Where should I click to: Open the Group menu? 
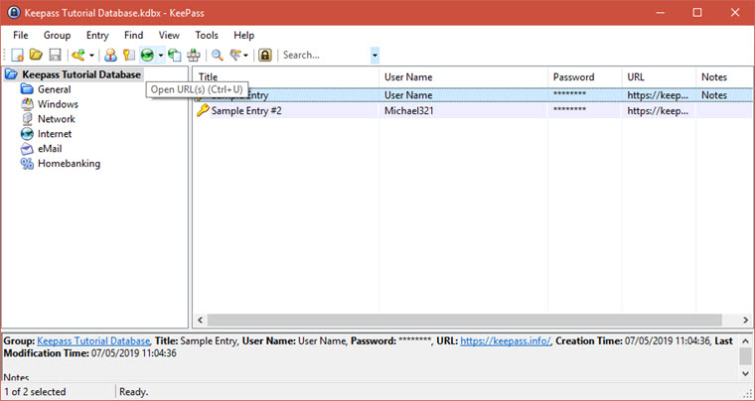(x=57, y=35)
